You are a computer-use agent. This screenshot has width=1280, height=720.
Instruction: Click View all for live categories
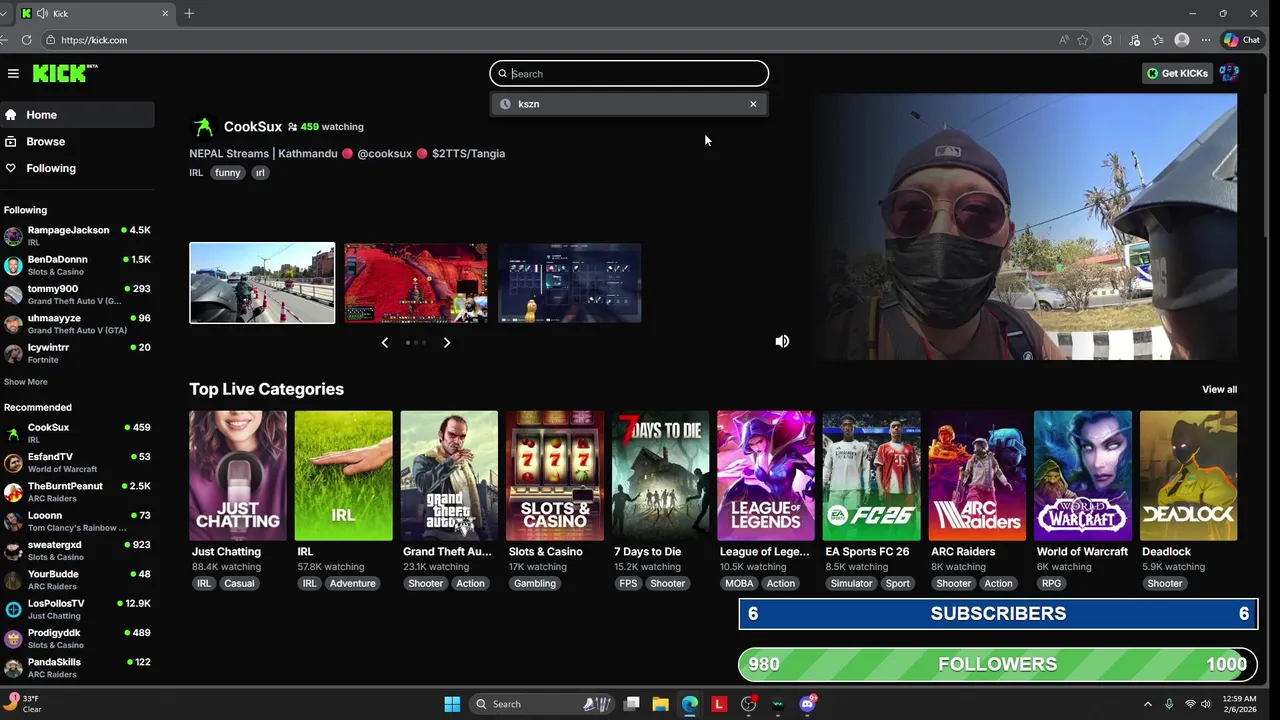1219,390
